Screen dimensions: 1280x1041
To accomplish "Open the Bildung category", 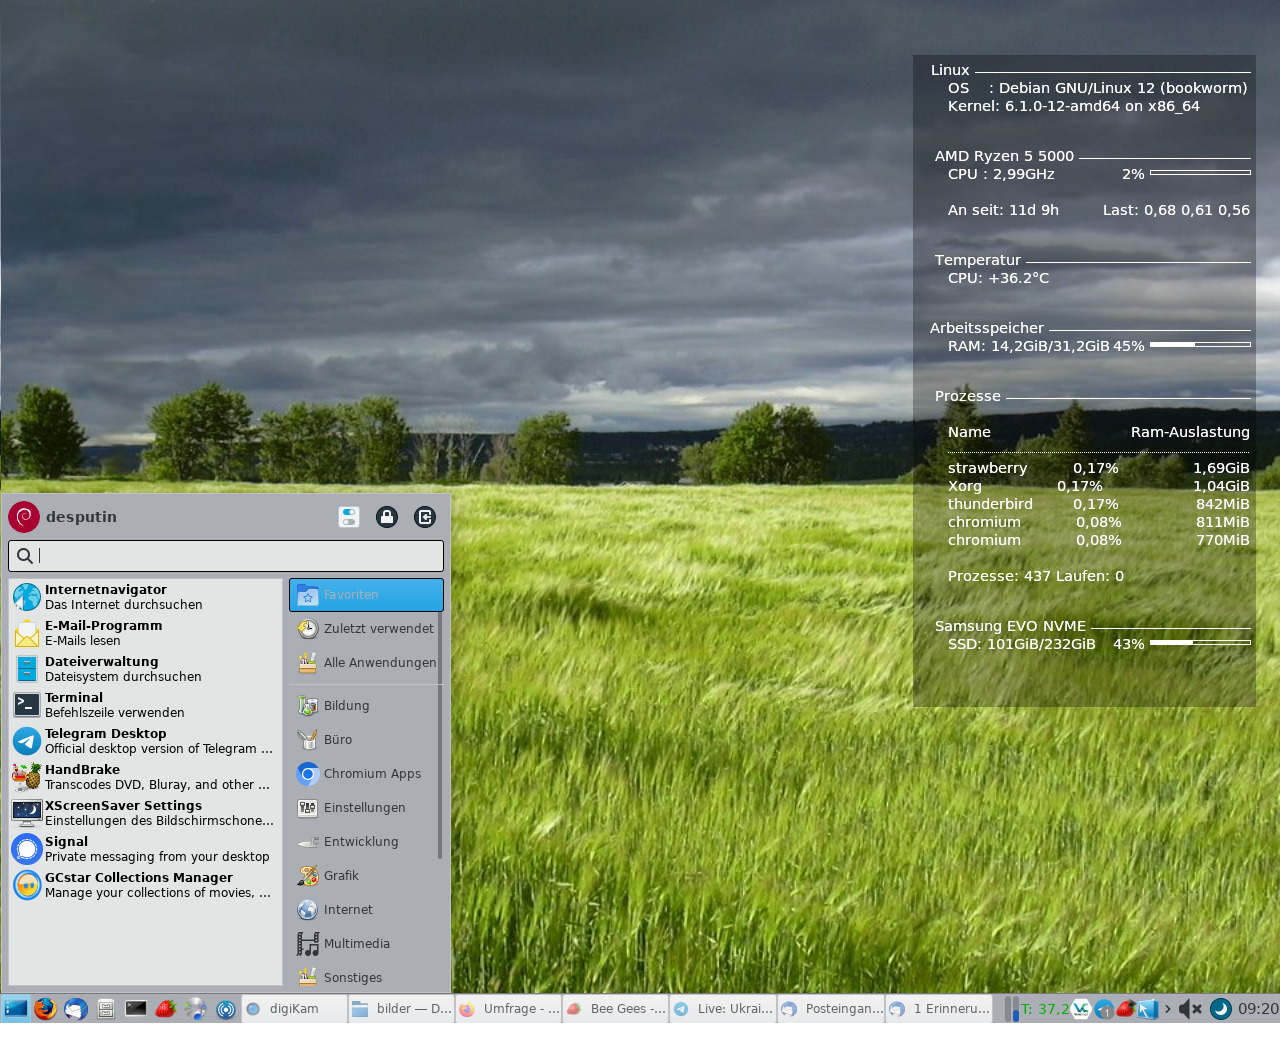I will pyautogui.click(x=366, y=706).
